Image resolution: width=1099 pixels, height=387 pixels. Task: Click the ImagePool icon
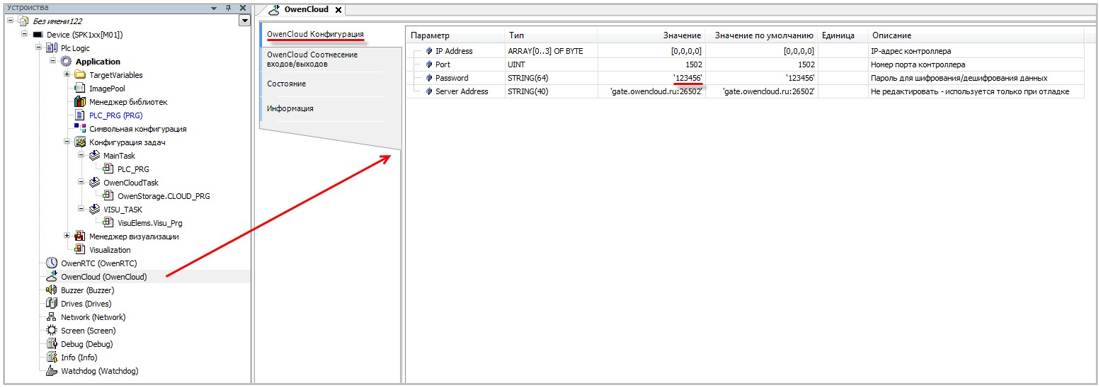[79, 88]
